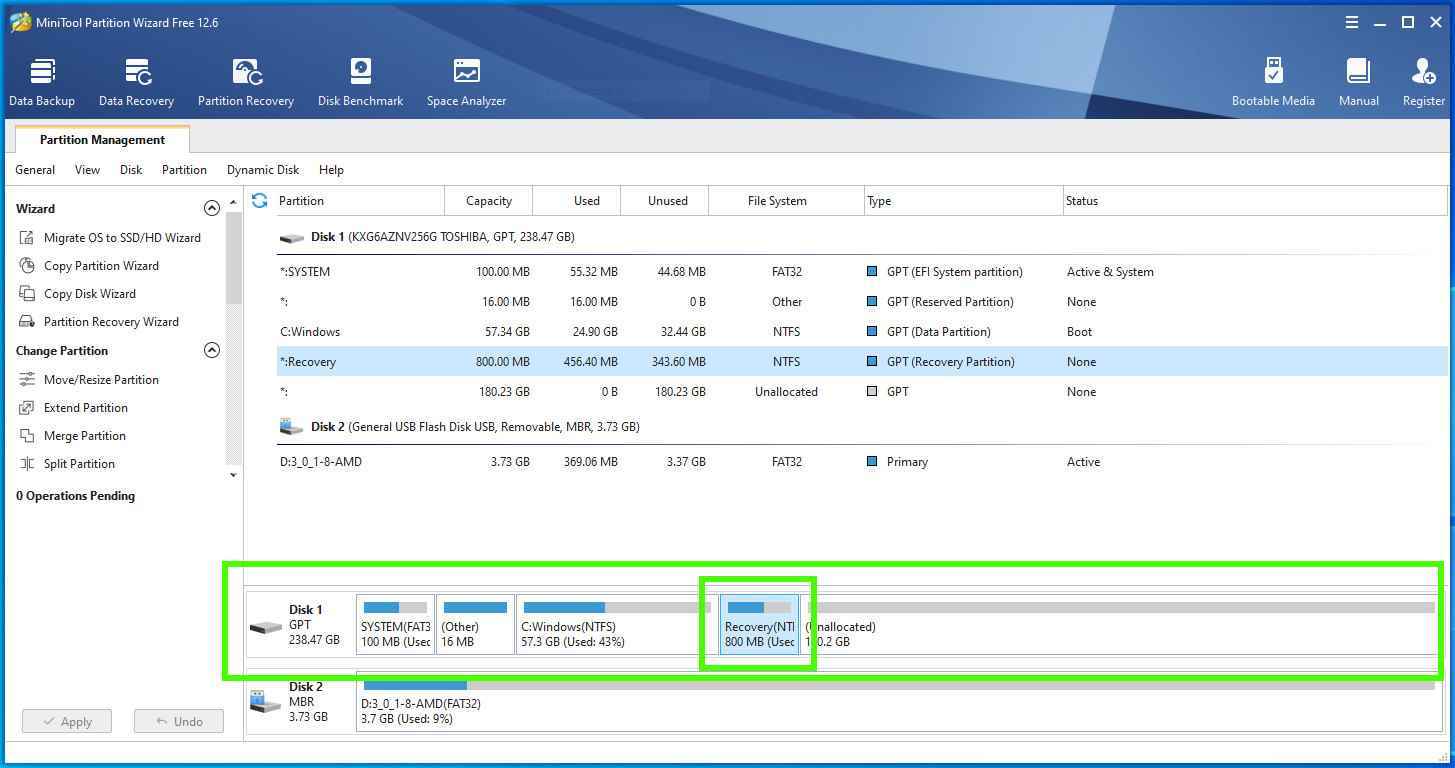This screenshot has width=1455, height=768.
Task: Select D:3_0_1-8-AMD(FAT32) block in disk map
Action: click(x=898, y=703)
